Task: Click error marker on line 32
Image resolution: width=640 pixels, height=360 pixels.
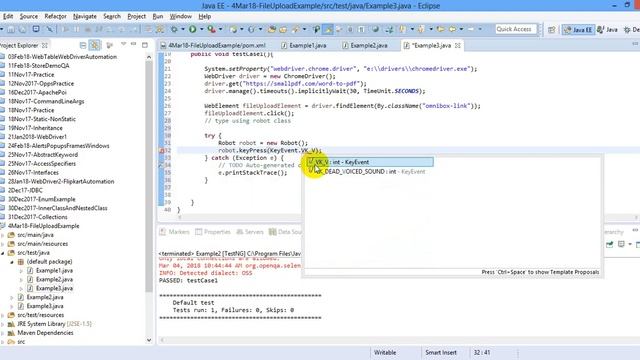Action: coord(161,151)
